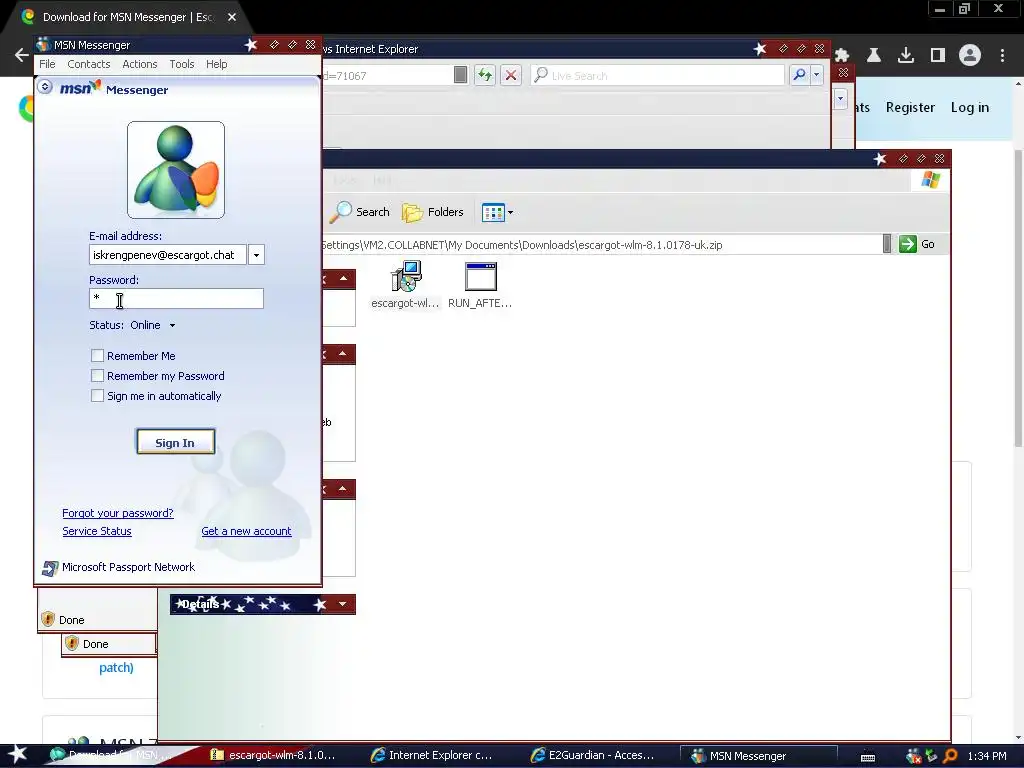Screen dimensions: 1024x768
Task: Switch to Download for MSN Messenger Chrome tab
Action: (x=127, y=17)
